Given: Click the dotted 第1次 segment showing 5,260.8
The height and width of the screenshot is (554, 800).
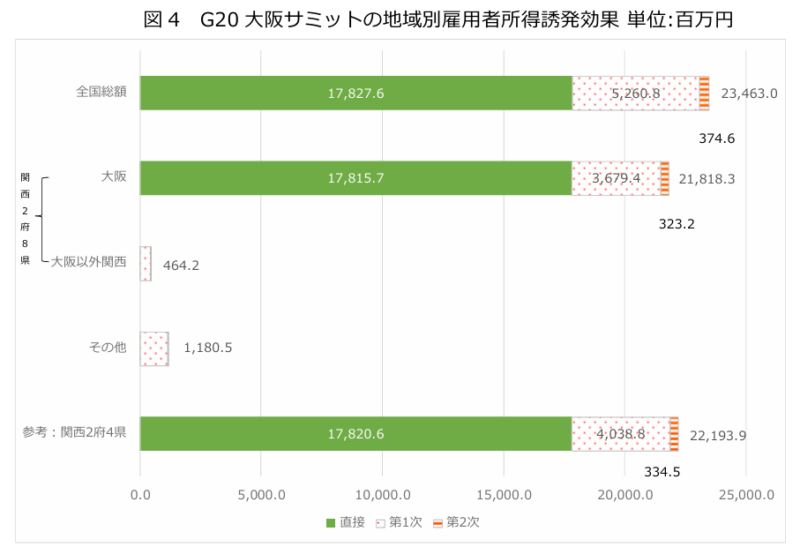Looking at the screenshot, I should tap(635, 93).
